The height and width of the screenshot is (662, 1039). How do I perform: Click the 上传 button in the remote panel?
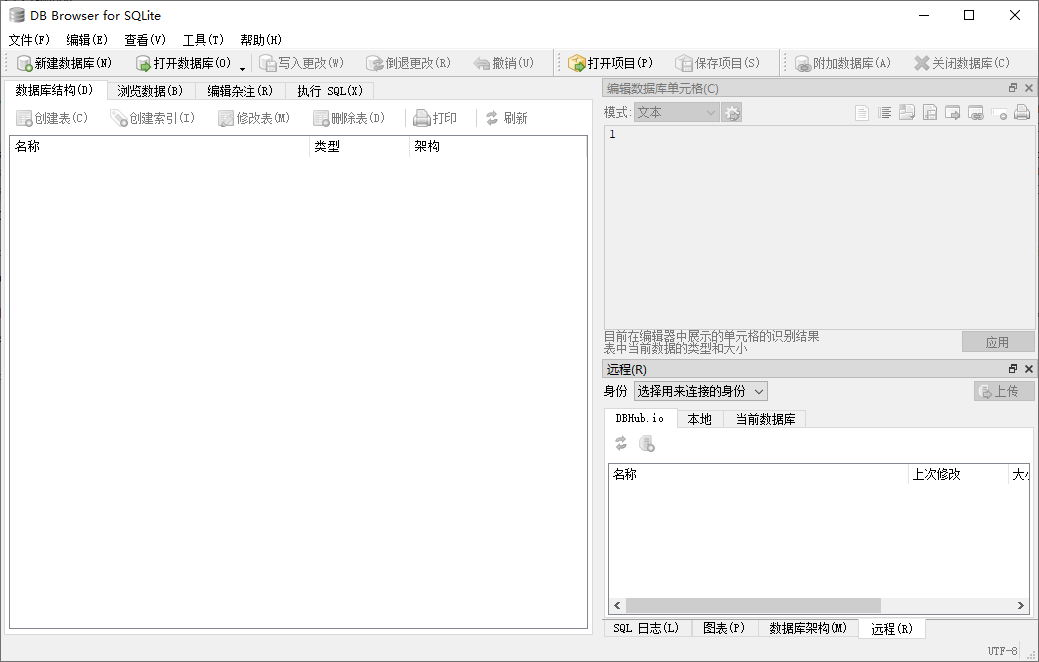tap(1004, 391)
